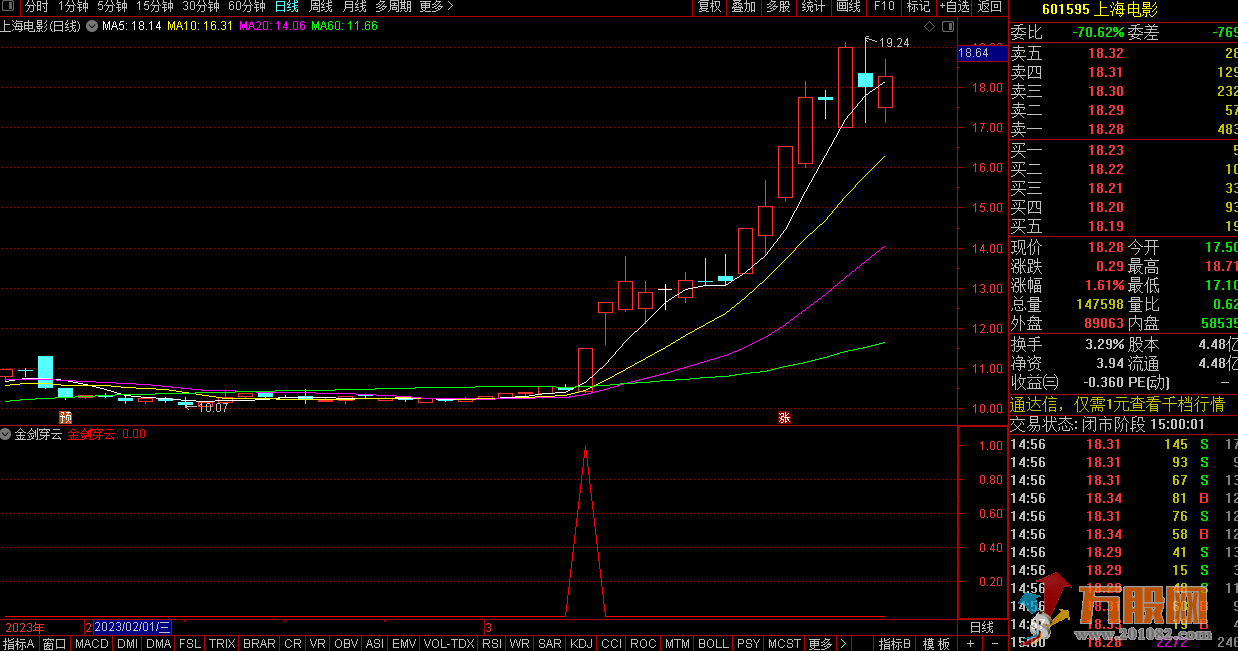Click the 通达信 千档行情 promotion link
Screen dimensions: 1238x651
(x=1116, y=405)
